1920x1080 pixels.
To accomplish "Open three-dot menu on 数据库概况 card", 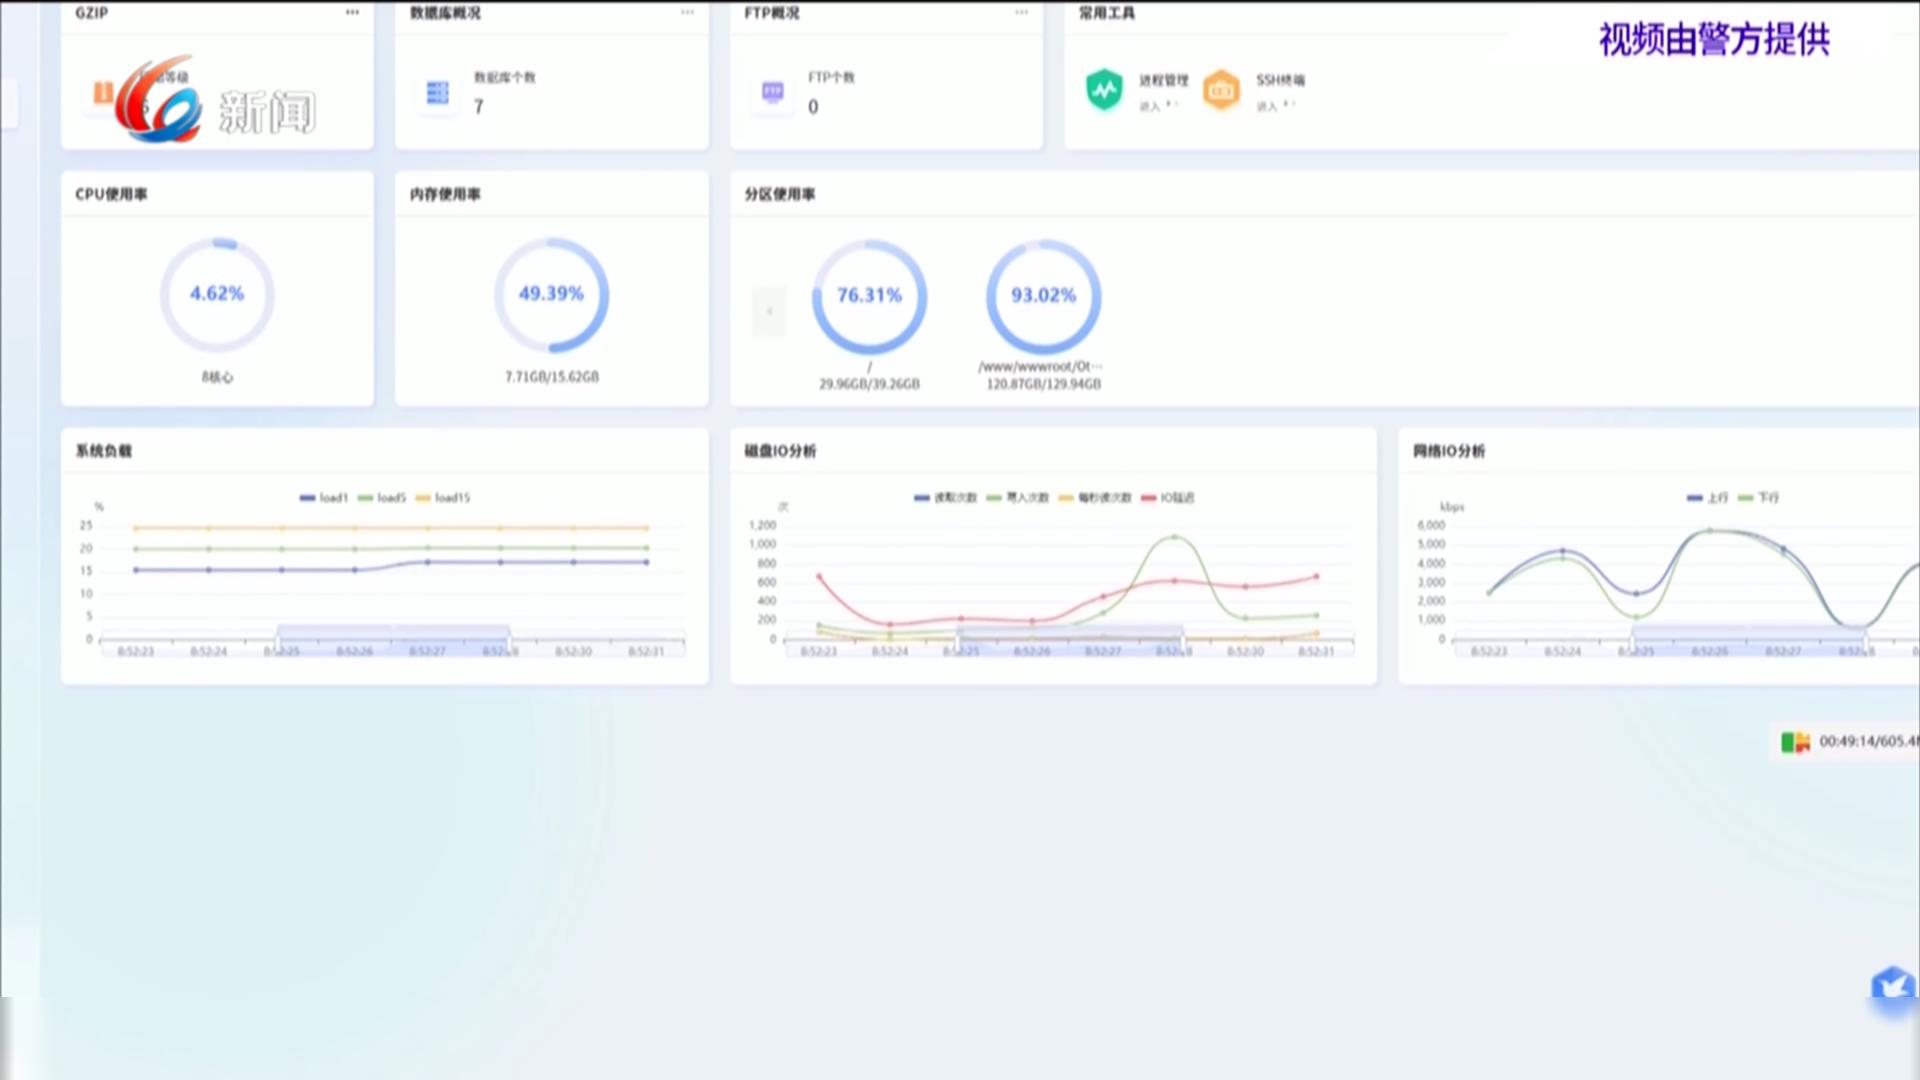I will click(x=687, y=13).
